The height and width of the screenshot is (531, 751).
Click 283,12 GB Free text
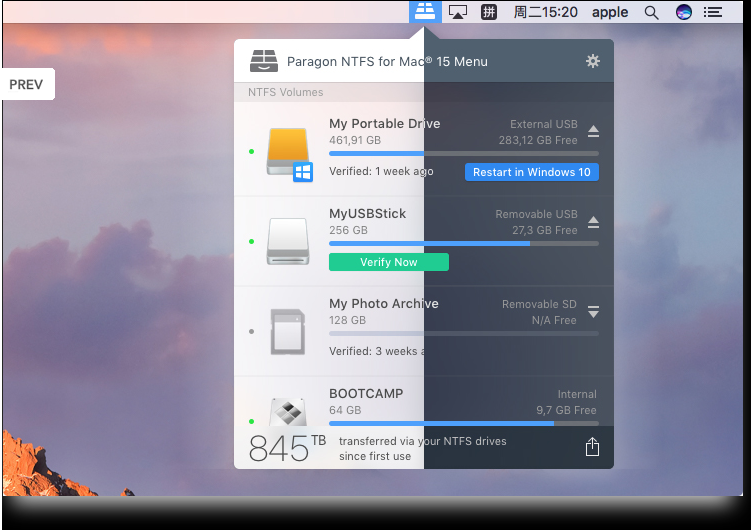(538, 140)
